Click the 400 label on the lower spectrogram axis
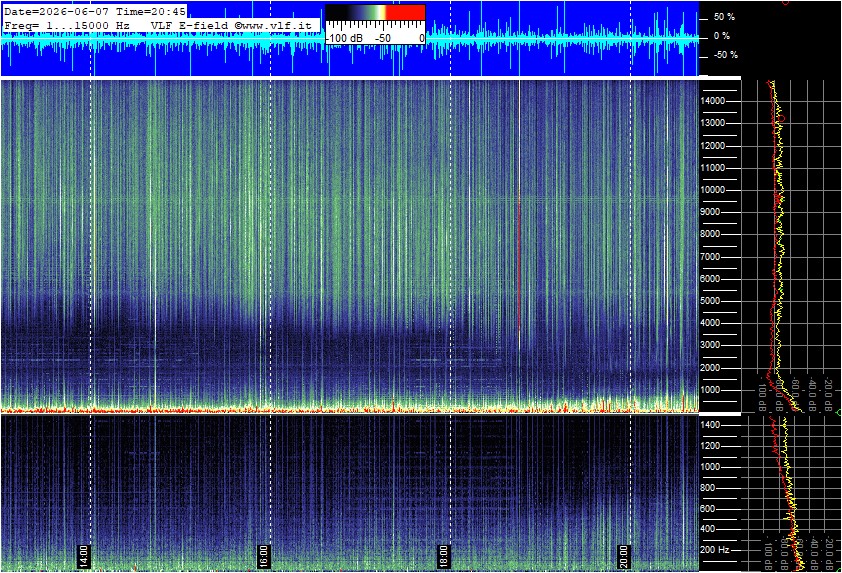Viewport: 842px width, 573px height. [708, 530]
